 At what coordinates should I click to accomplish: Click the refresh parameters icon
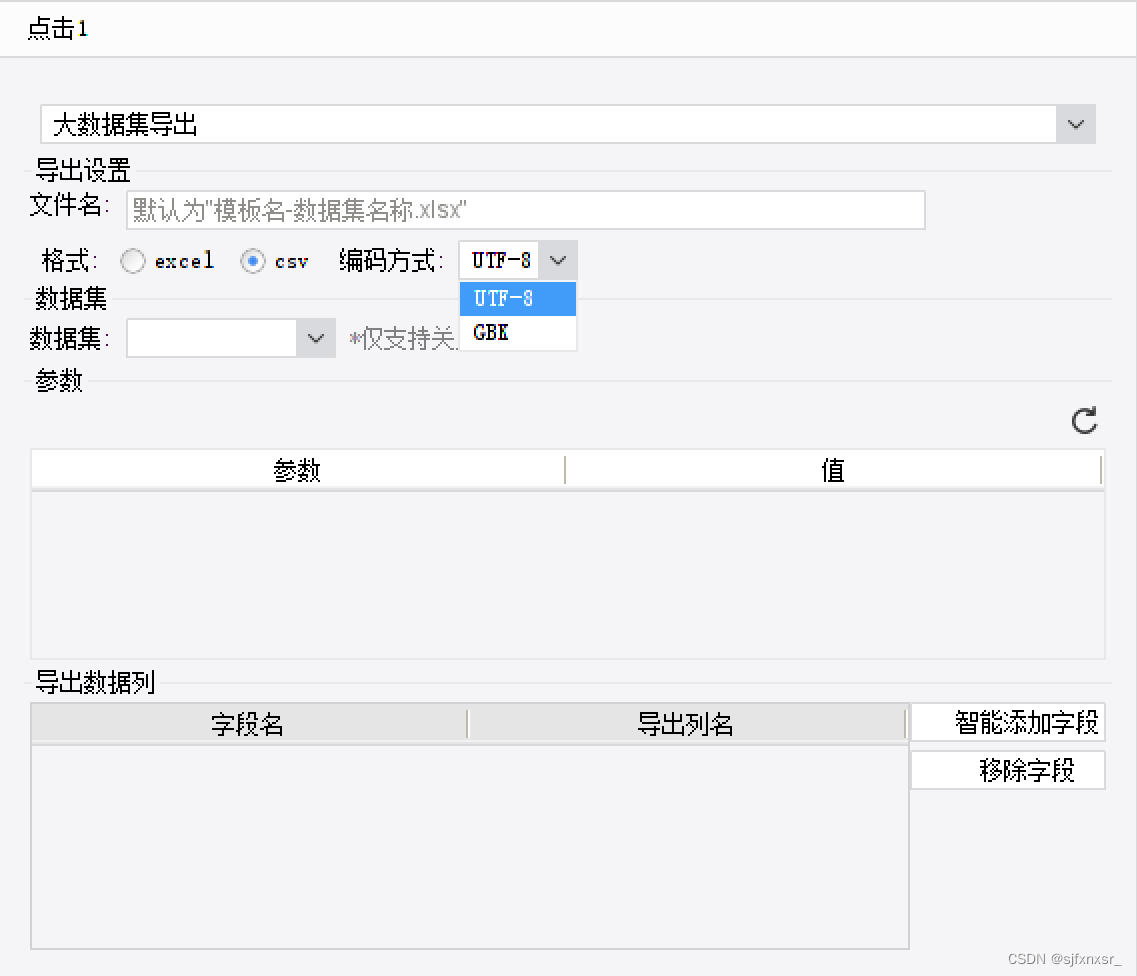coord(1084,421)
